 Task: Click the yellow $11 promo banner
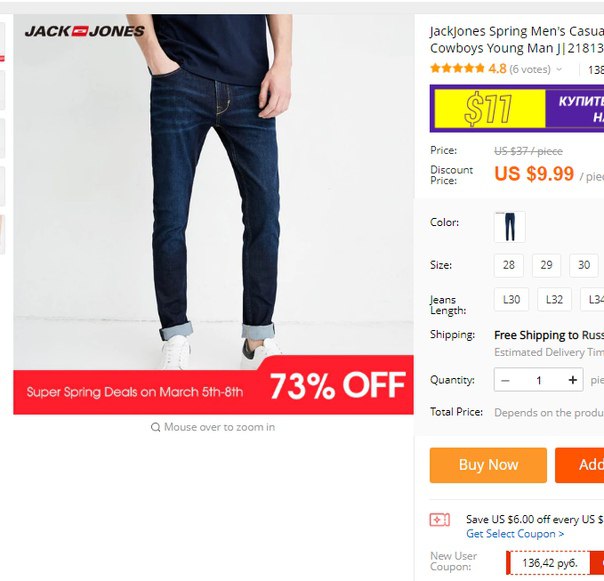coord(490,109)
